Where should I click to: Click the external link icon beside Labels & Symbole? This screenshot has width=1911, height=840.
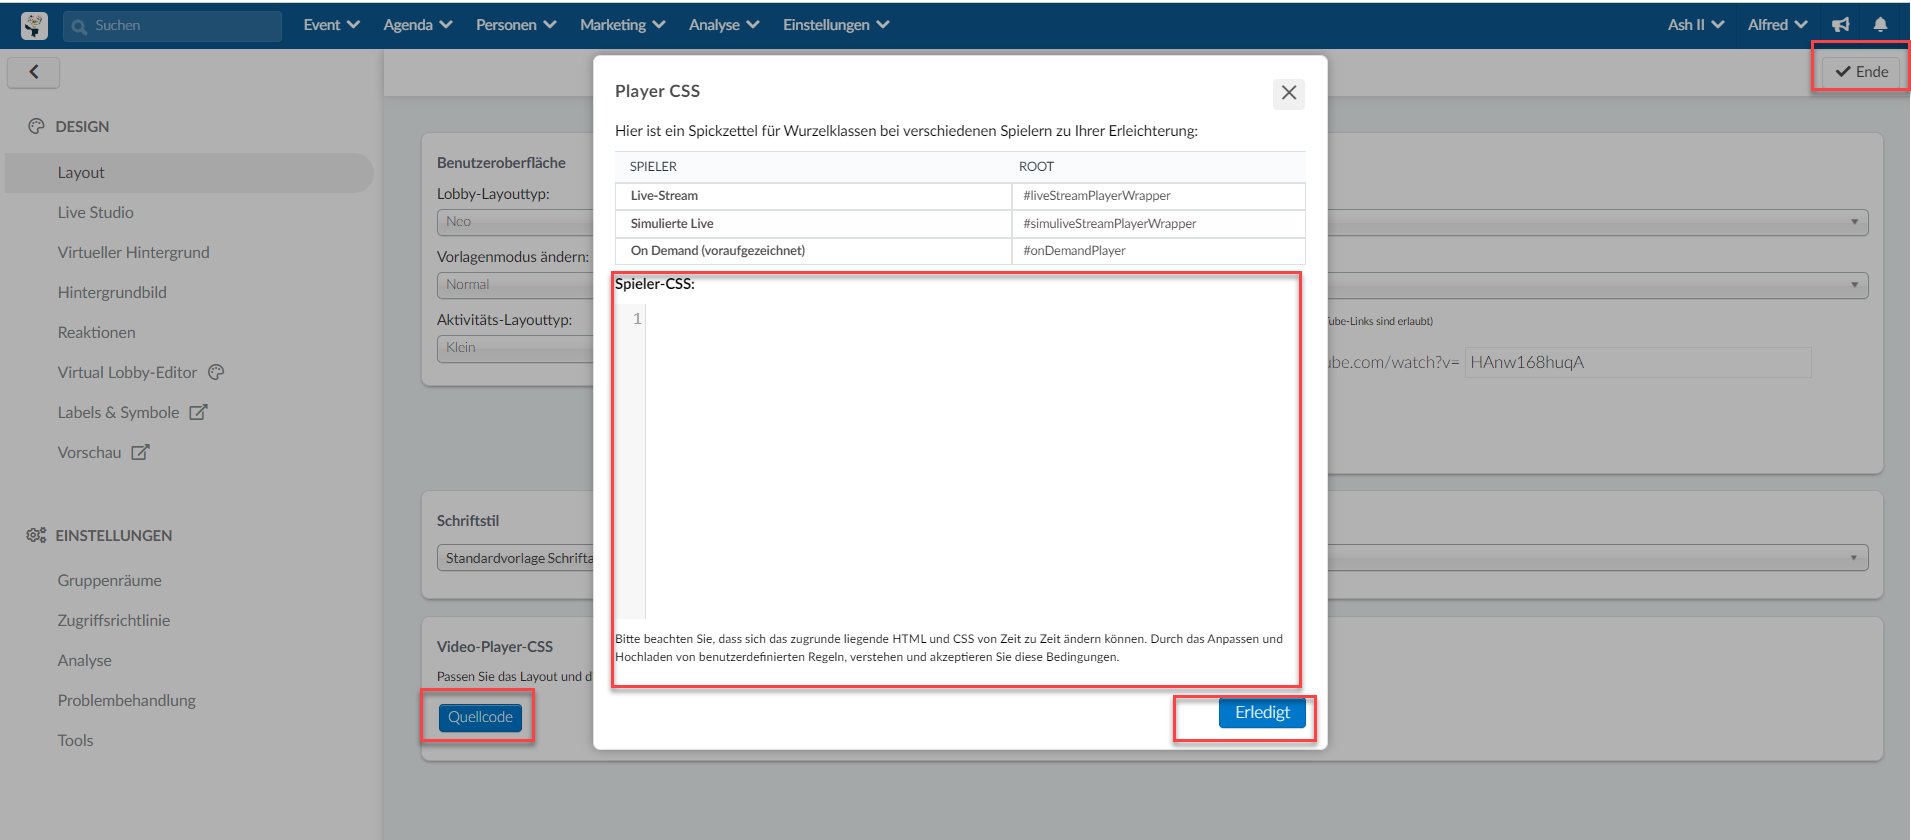pos(199,412)
